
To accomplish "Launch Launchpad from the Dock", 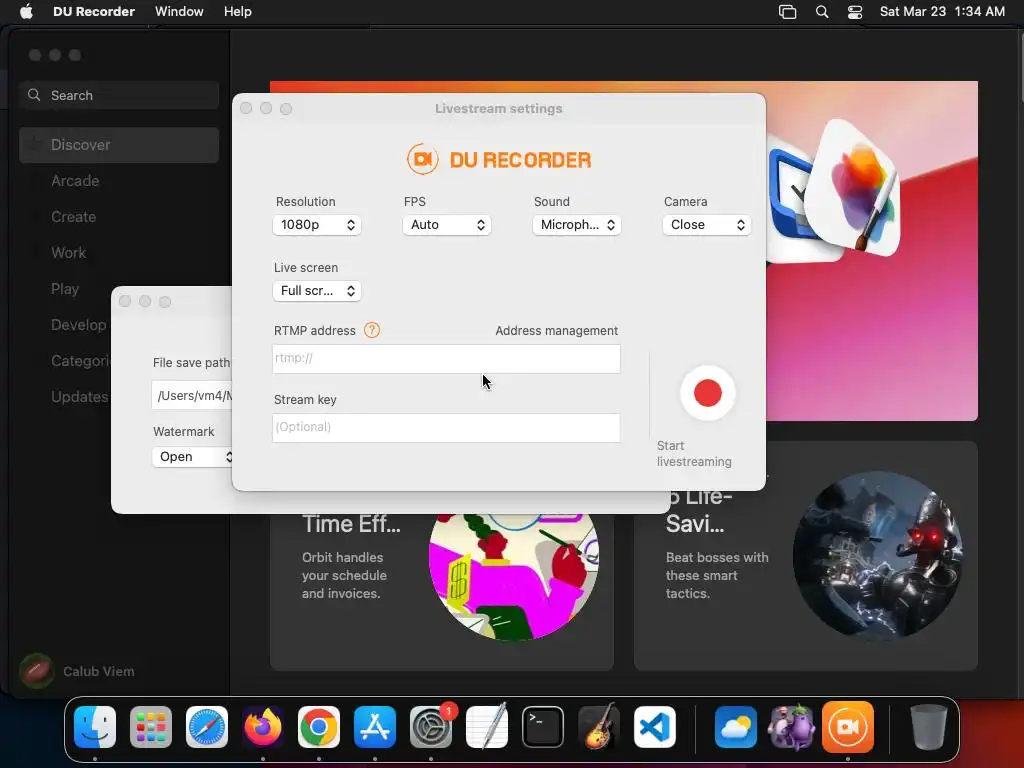I will tap(151, 727).
